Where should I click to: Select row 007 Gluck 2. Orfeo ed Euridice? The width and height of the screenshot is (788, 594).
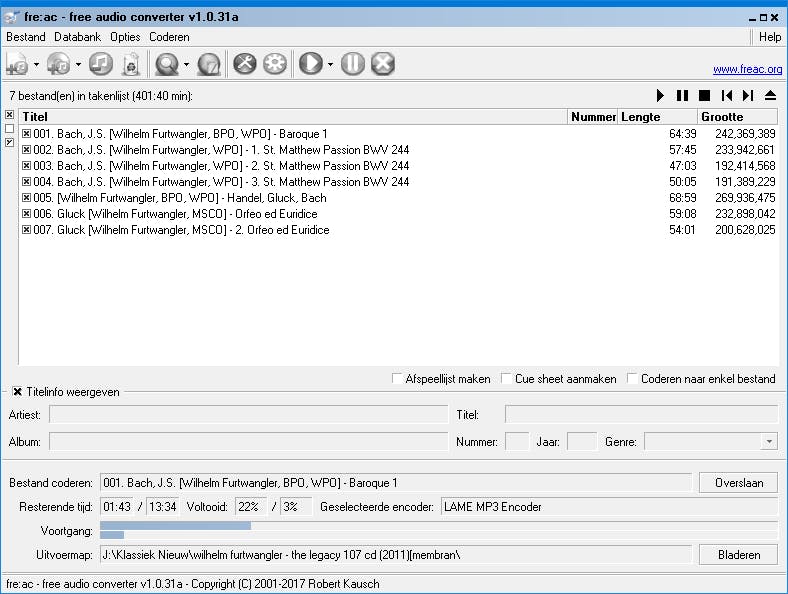coord(399,230)
